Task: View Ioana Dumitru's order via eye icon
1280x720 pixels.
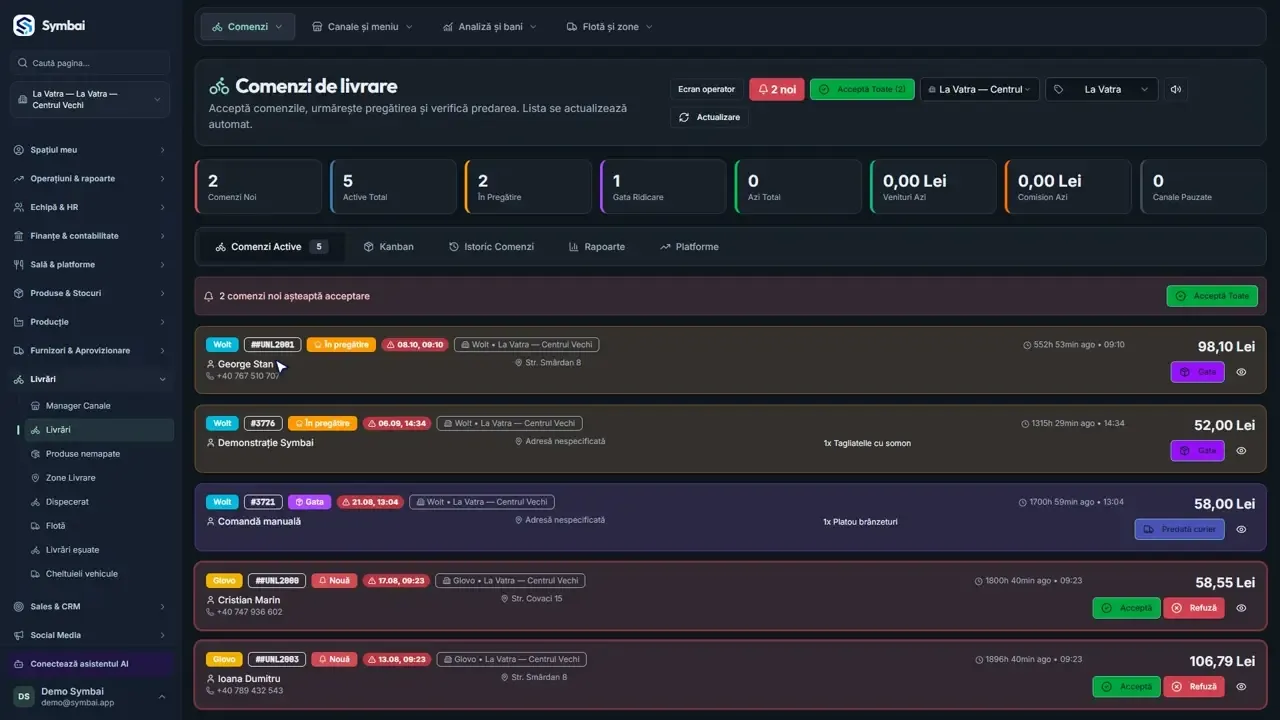Action: tap(1241, 686)
